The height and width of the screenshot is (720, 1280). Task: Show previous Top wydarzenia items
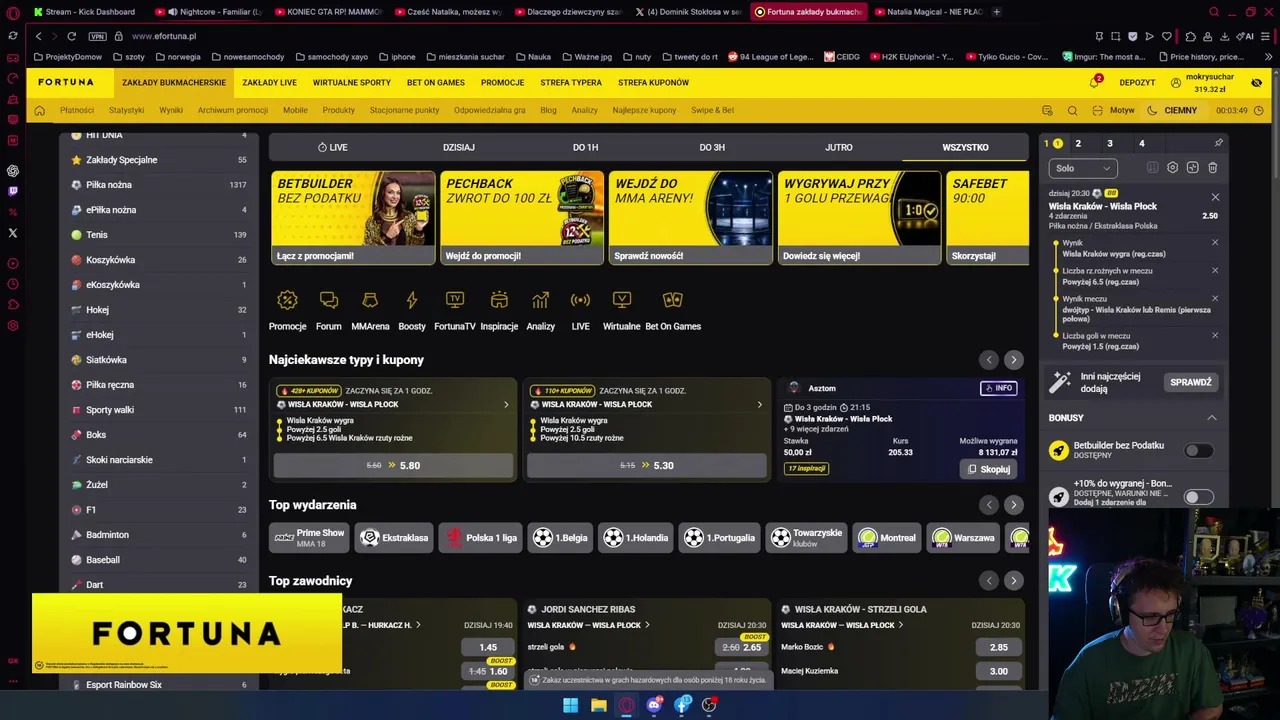point(989,505)
